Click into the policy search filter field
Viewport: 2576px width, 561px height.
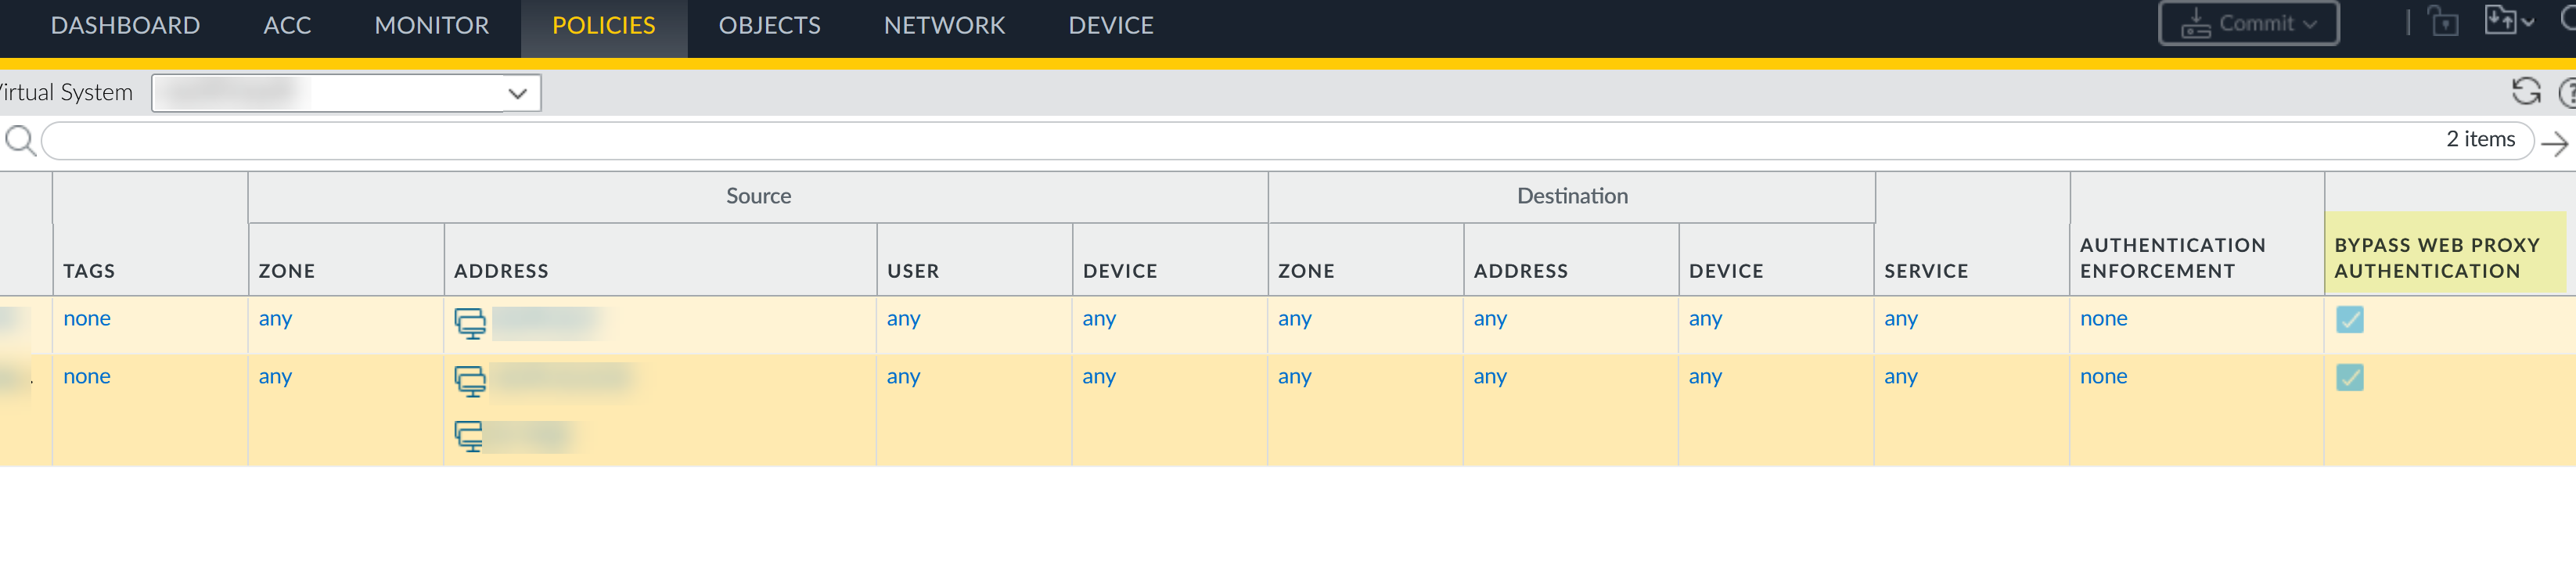[1200, 141]
